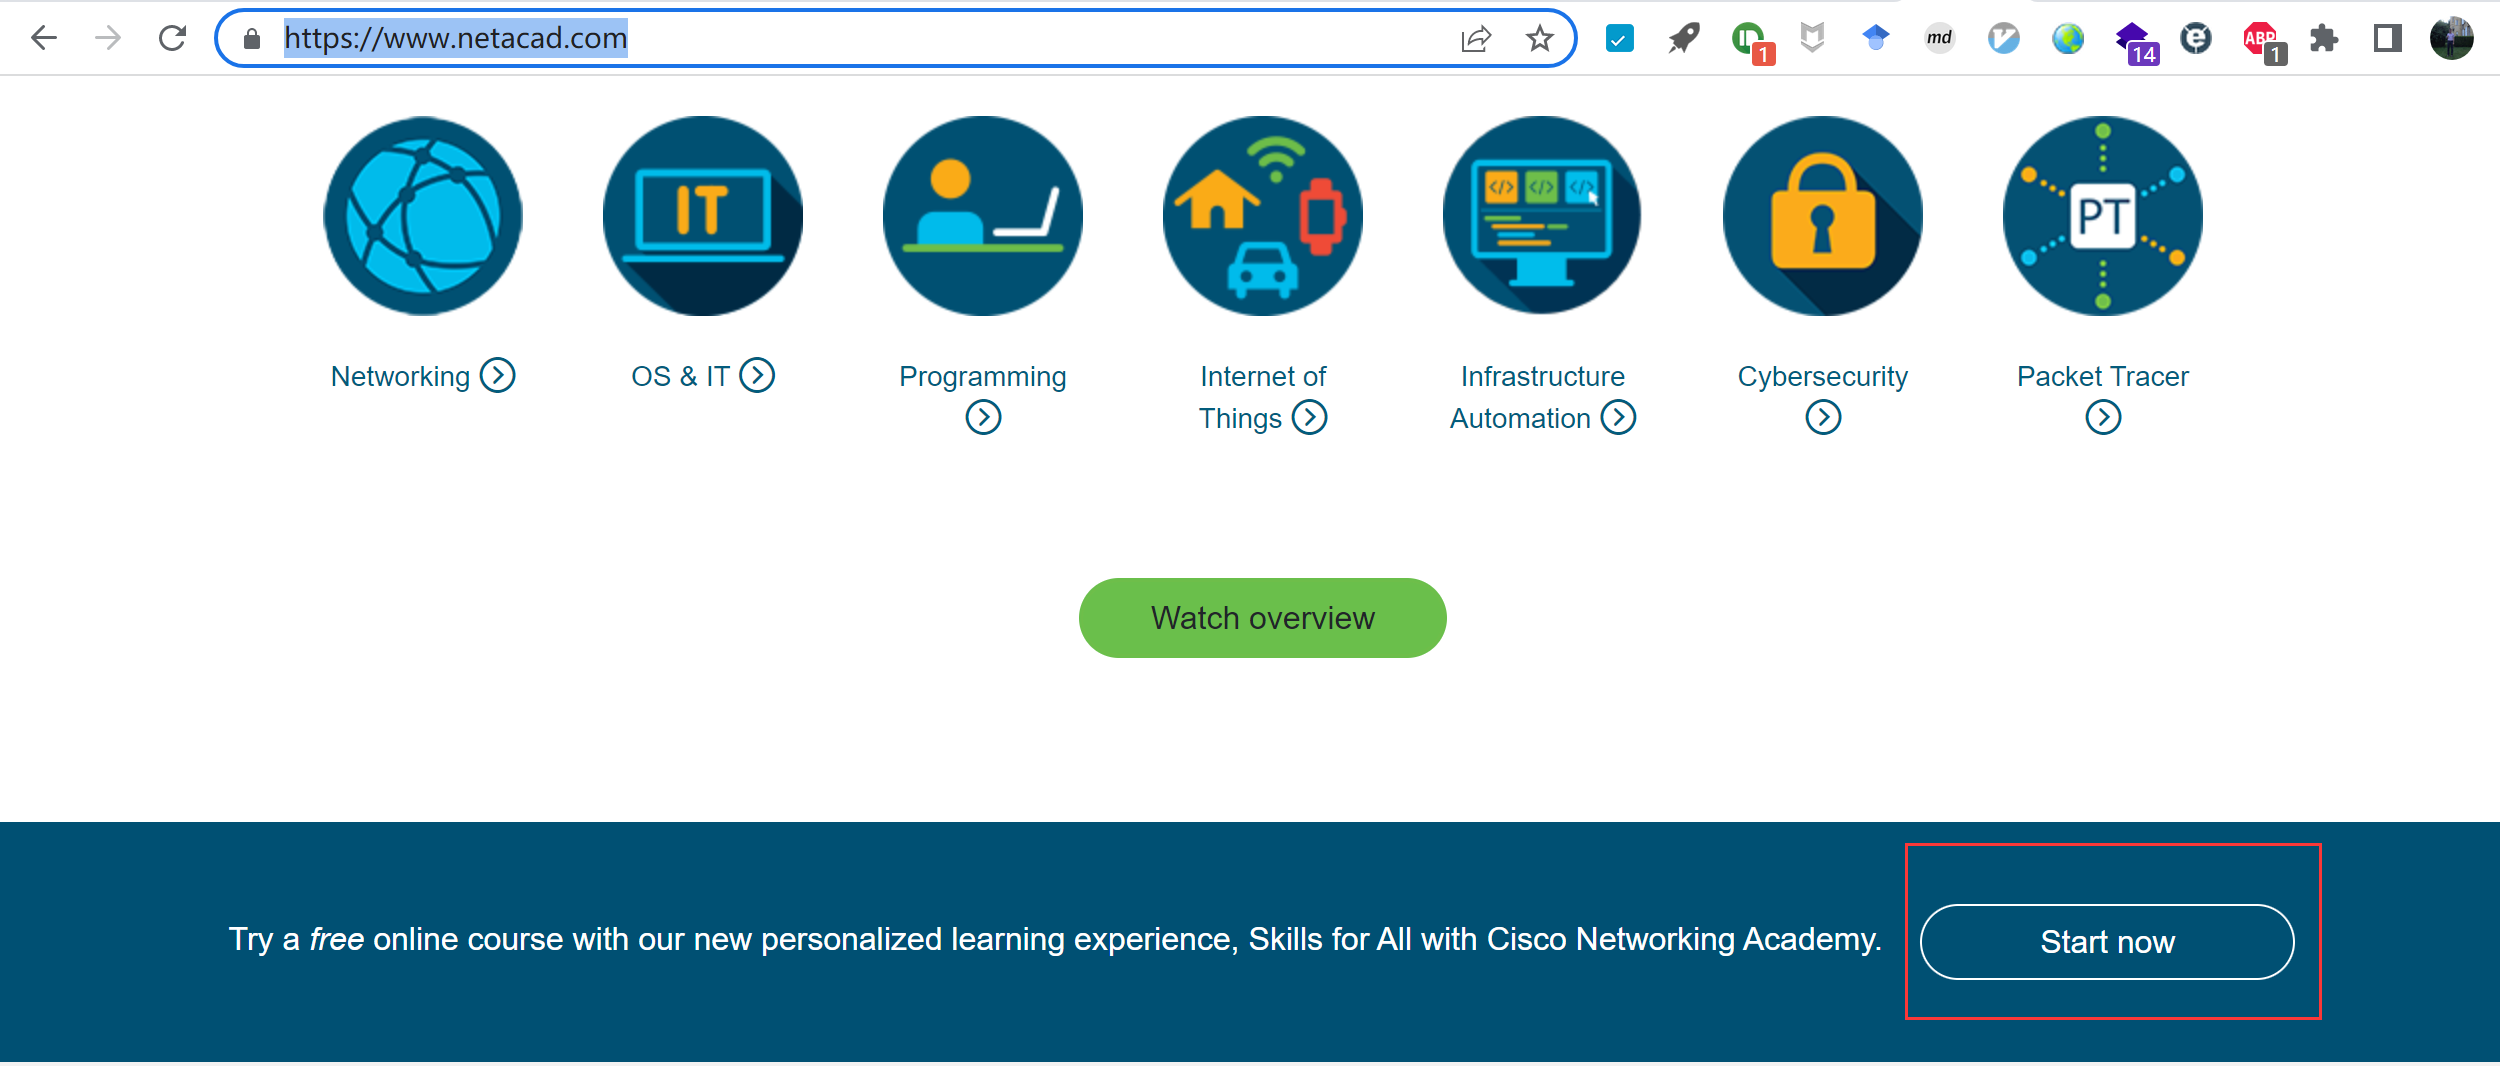Click the share icon in the address bar
Screen dimensions: 2500x1066
coord(1477,38)
